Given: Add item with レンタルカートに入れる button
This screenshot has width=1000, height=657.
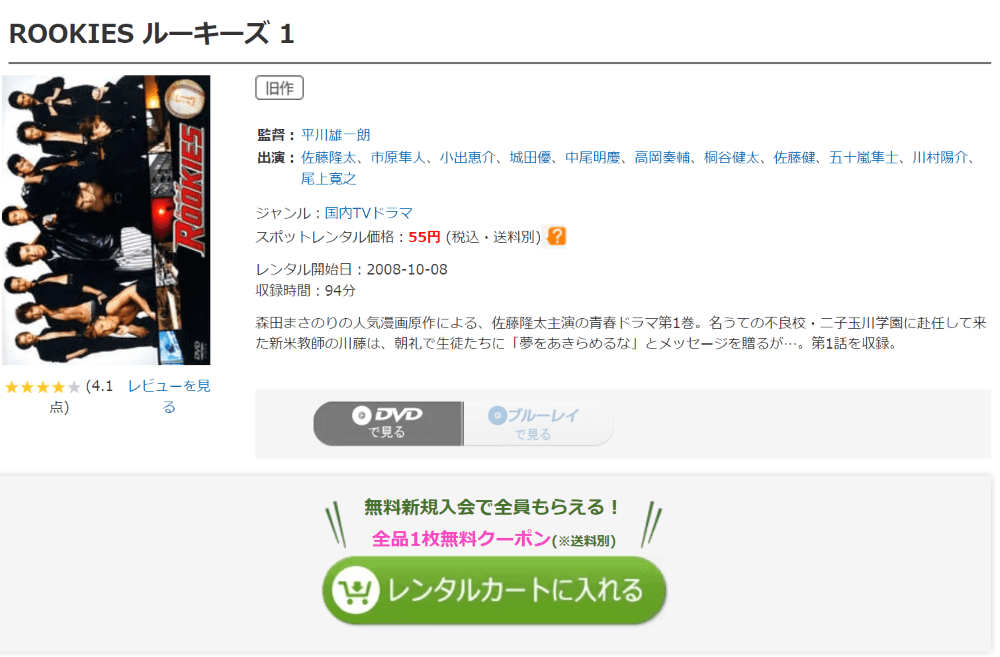Looking at the screenshot, I should pos(494,590).
